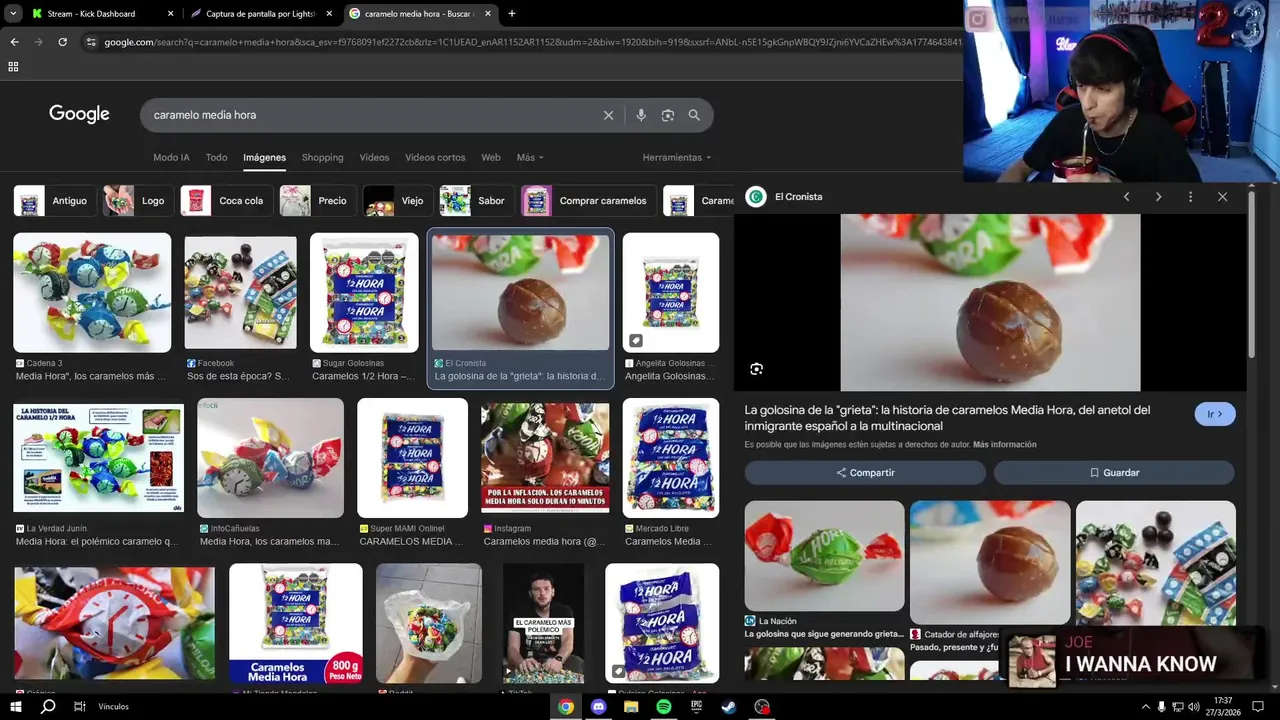This screenshot has height=720, width=1280.
Task: Filter images by Coca cola chip
Action: click(x=227, y=200)
